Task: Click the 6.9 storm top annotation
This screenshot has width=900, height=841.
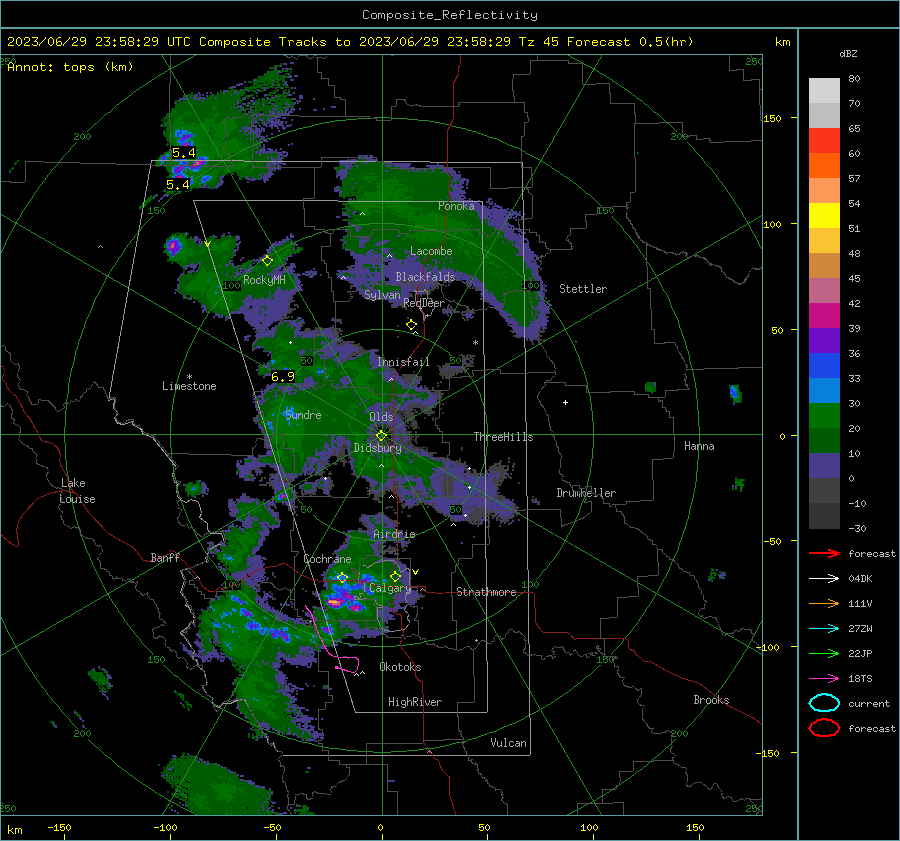Action: click(x=283, y=377)
